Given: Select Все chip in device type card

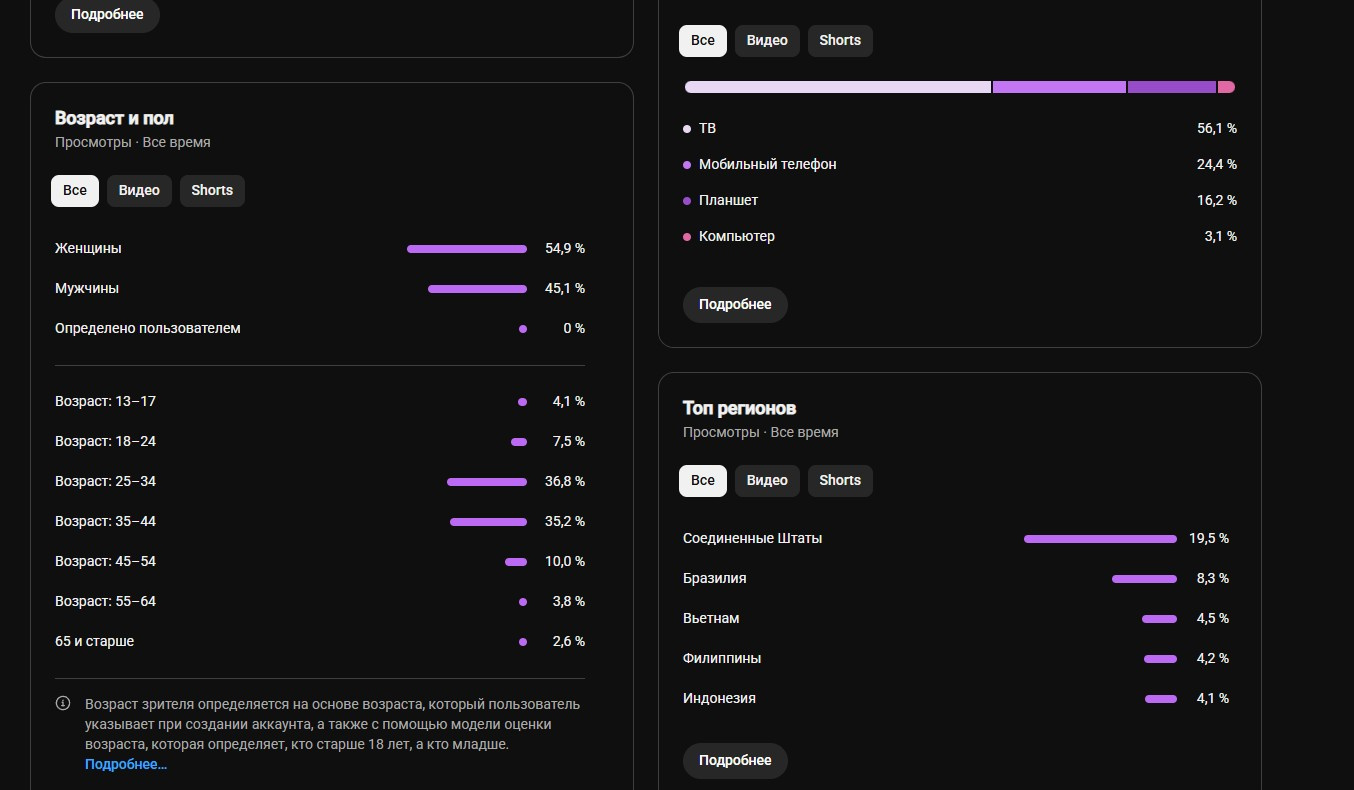Looking at the screenshot, I should [x=703, y=41].
